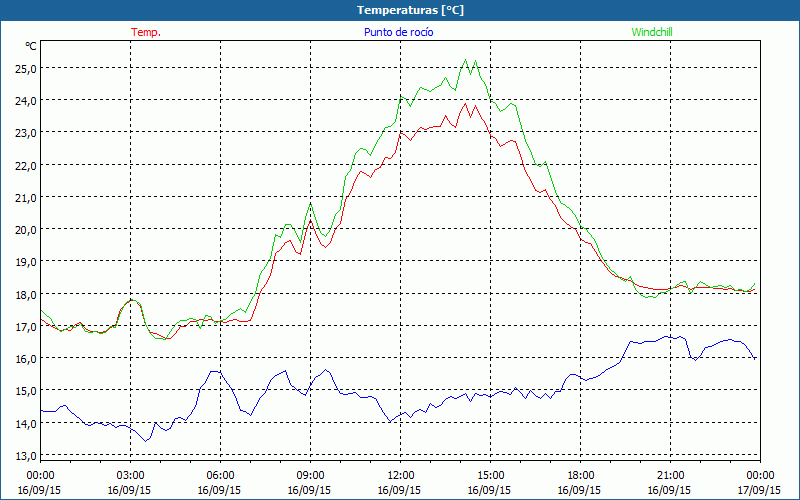800x500 pixels.
Task: Click the 09:00 time axis label
Action: (x=310, y=476)
